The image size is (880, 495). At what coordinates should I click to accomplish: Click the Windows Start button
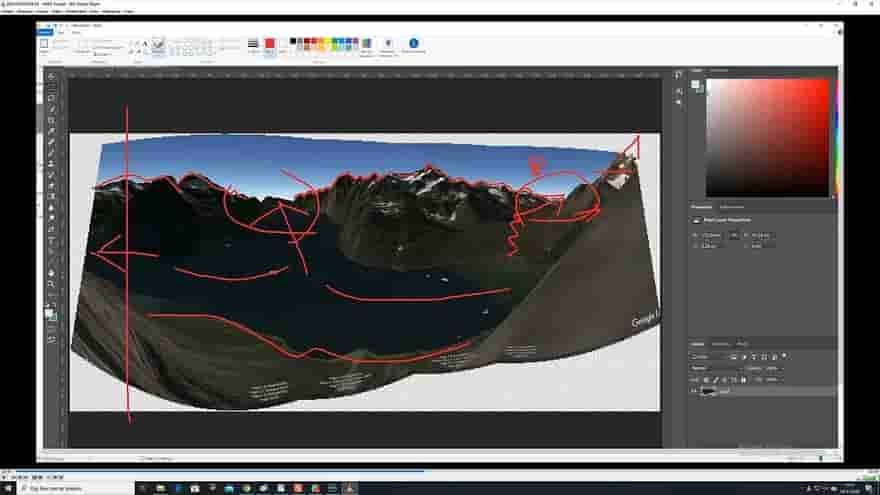[x=8, y=488]
